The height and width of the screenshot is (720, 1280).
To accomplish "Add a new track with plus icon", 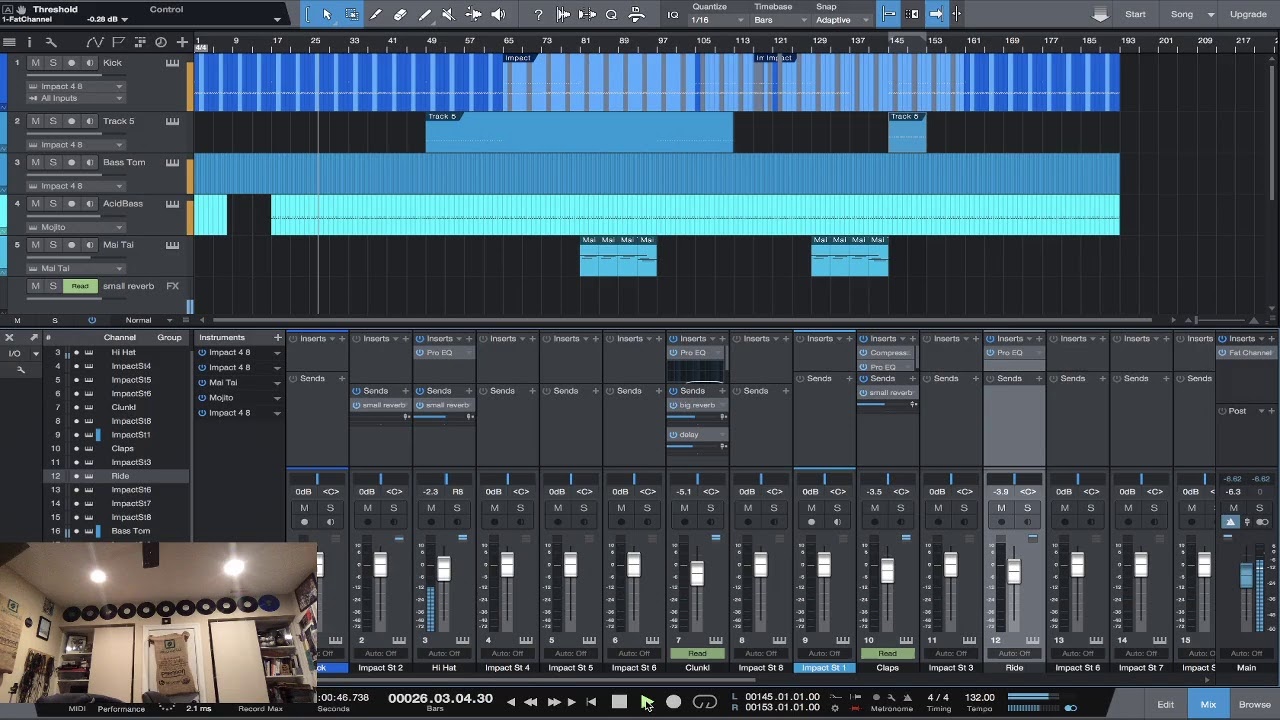I will click(182, 42).
